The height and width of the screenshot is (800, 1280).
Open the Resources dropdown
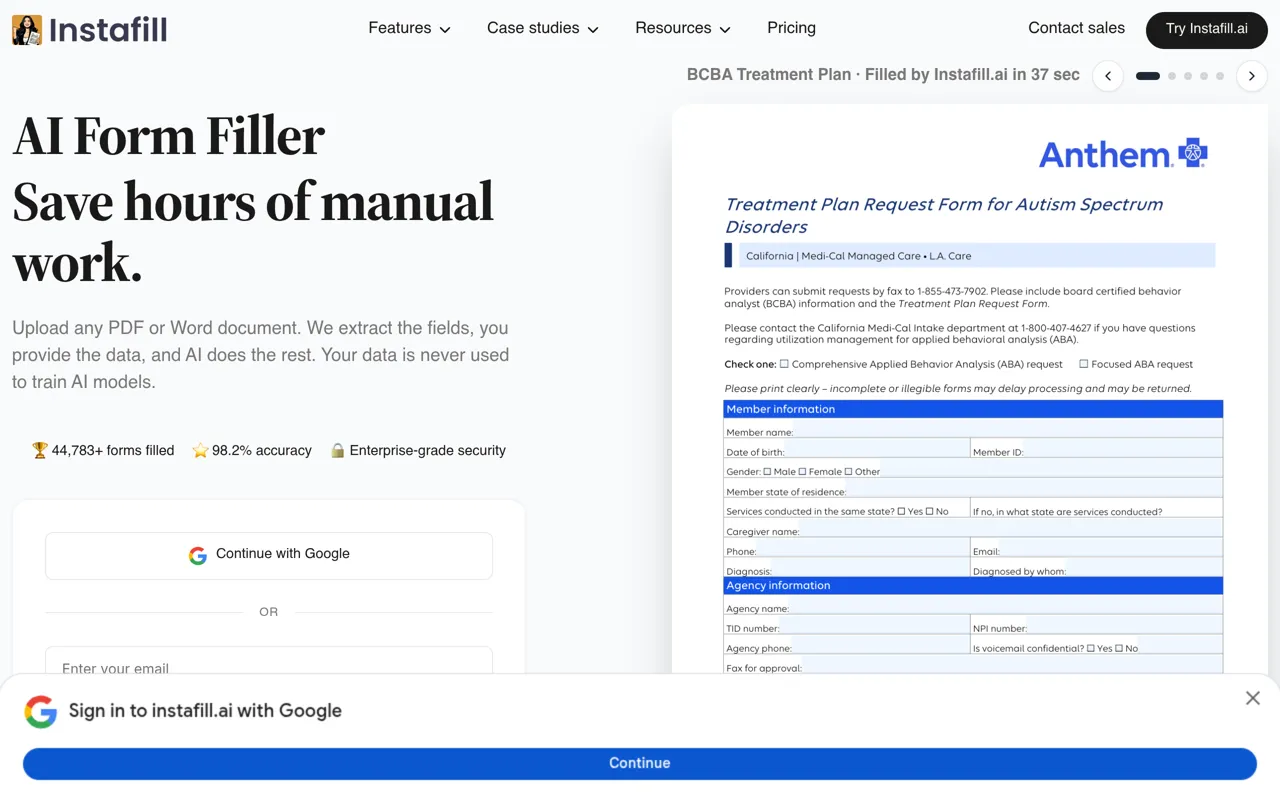coord(683,28)
